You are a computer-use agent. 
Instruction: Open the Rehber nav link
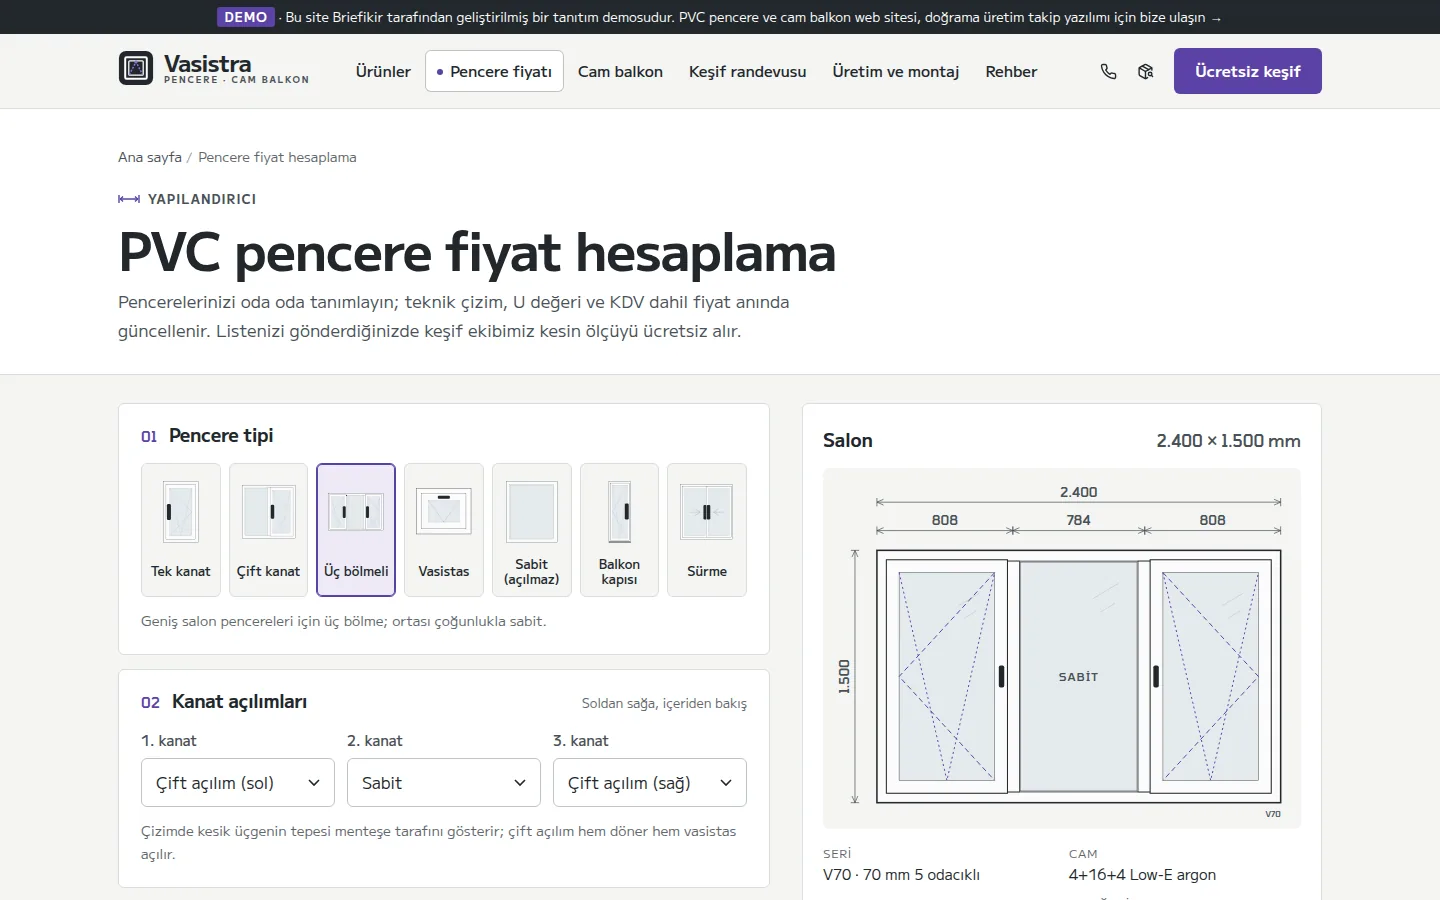point(1011,71)
